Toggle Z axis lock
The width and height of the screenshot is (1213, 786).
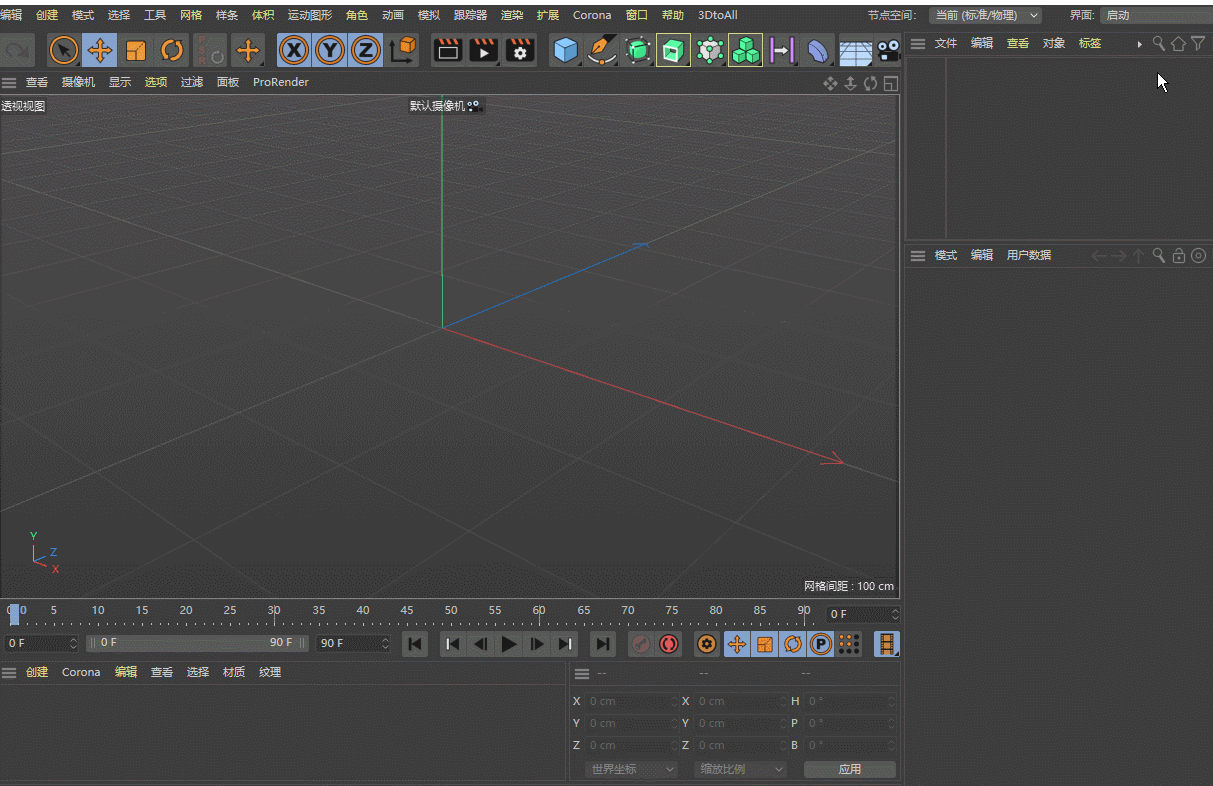pyautogui.click(x=366, y=50)
